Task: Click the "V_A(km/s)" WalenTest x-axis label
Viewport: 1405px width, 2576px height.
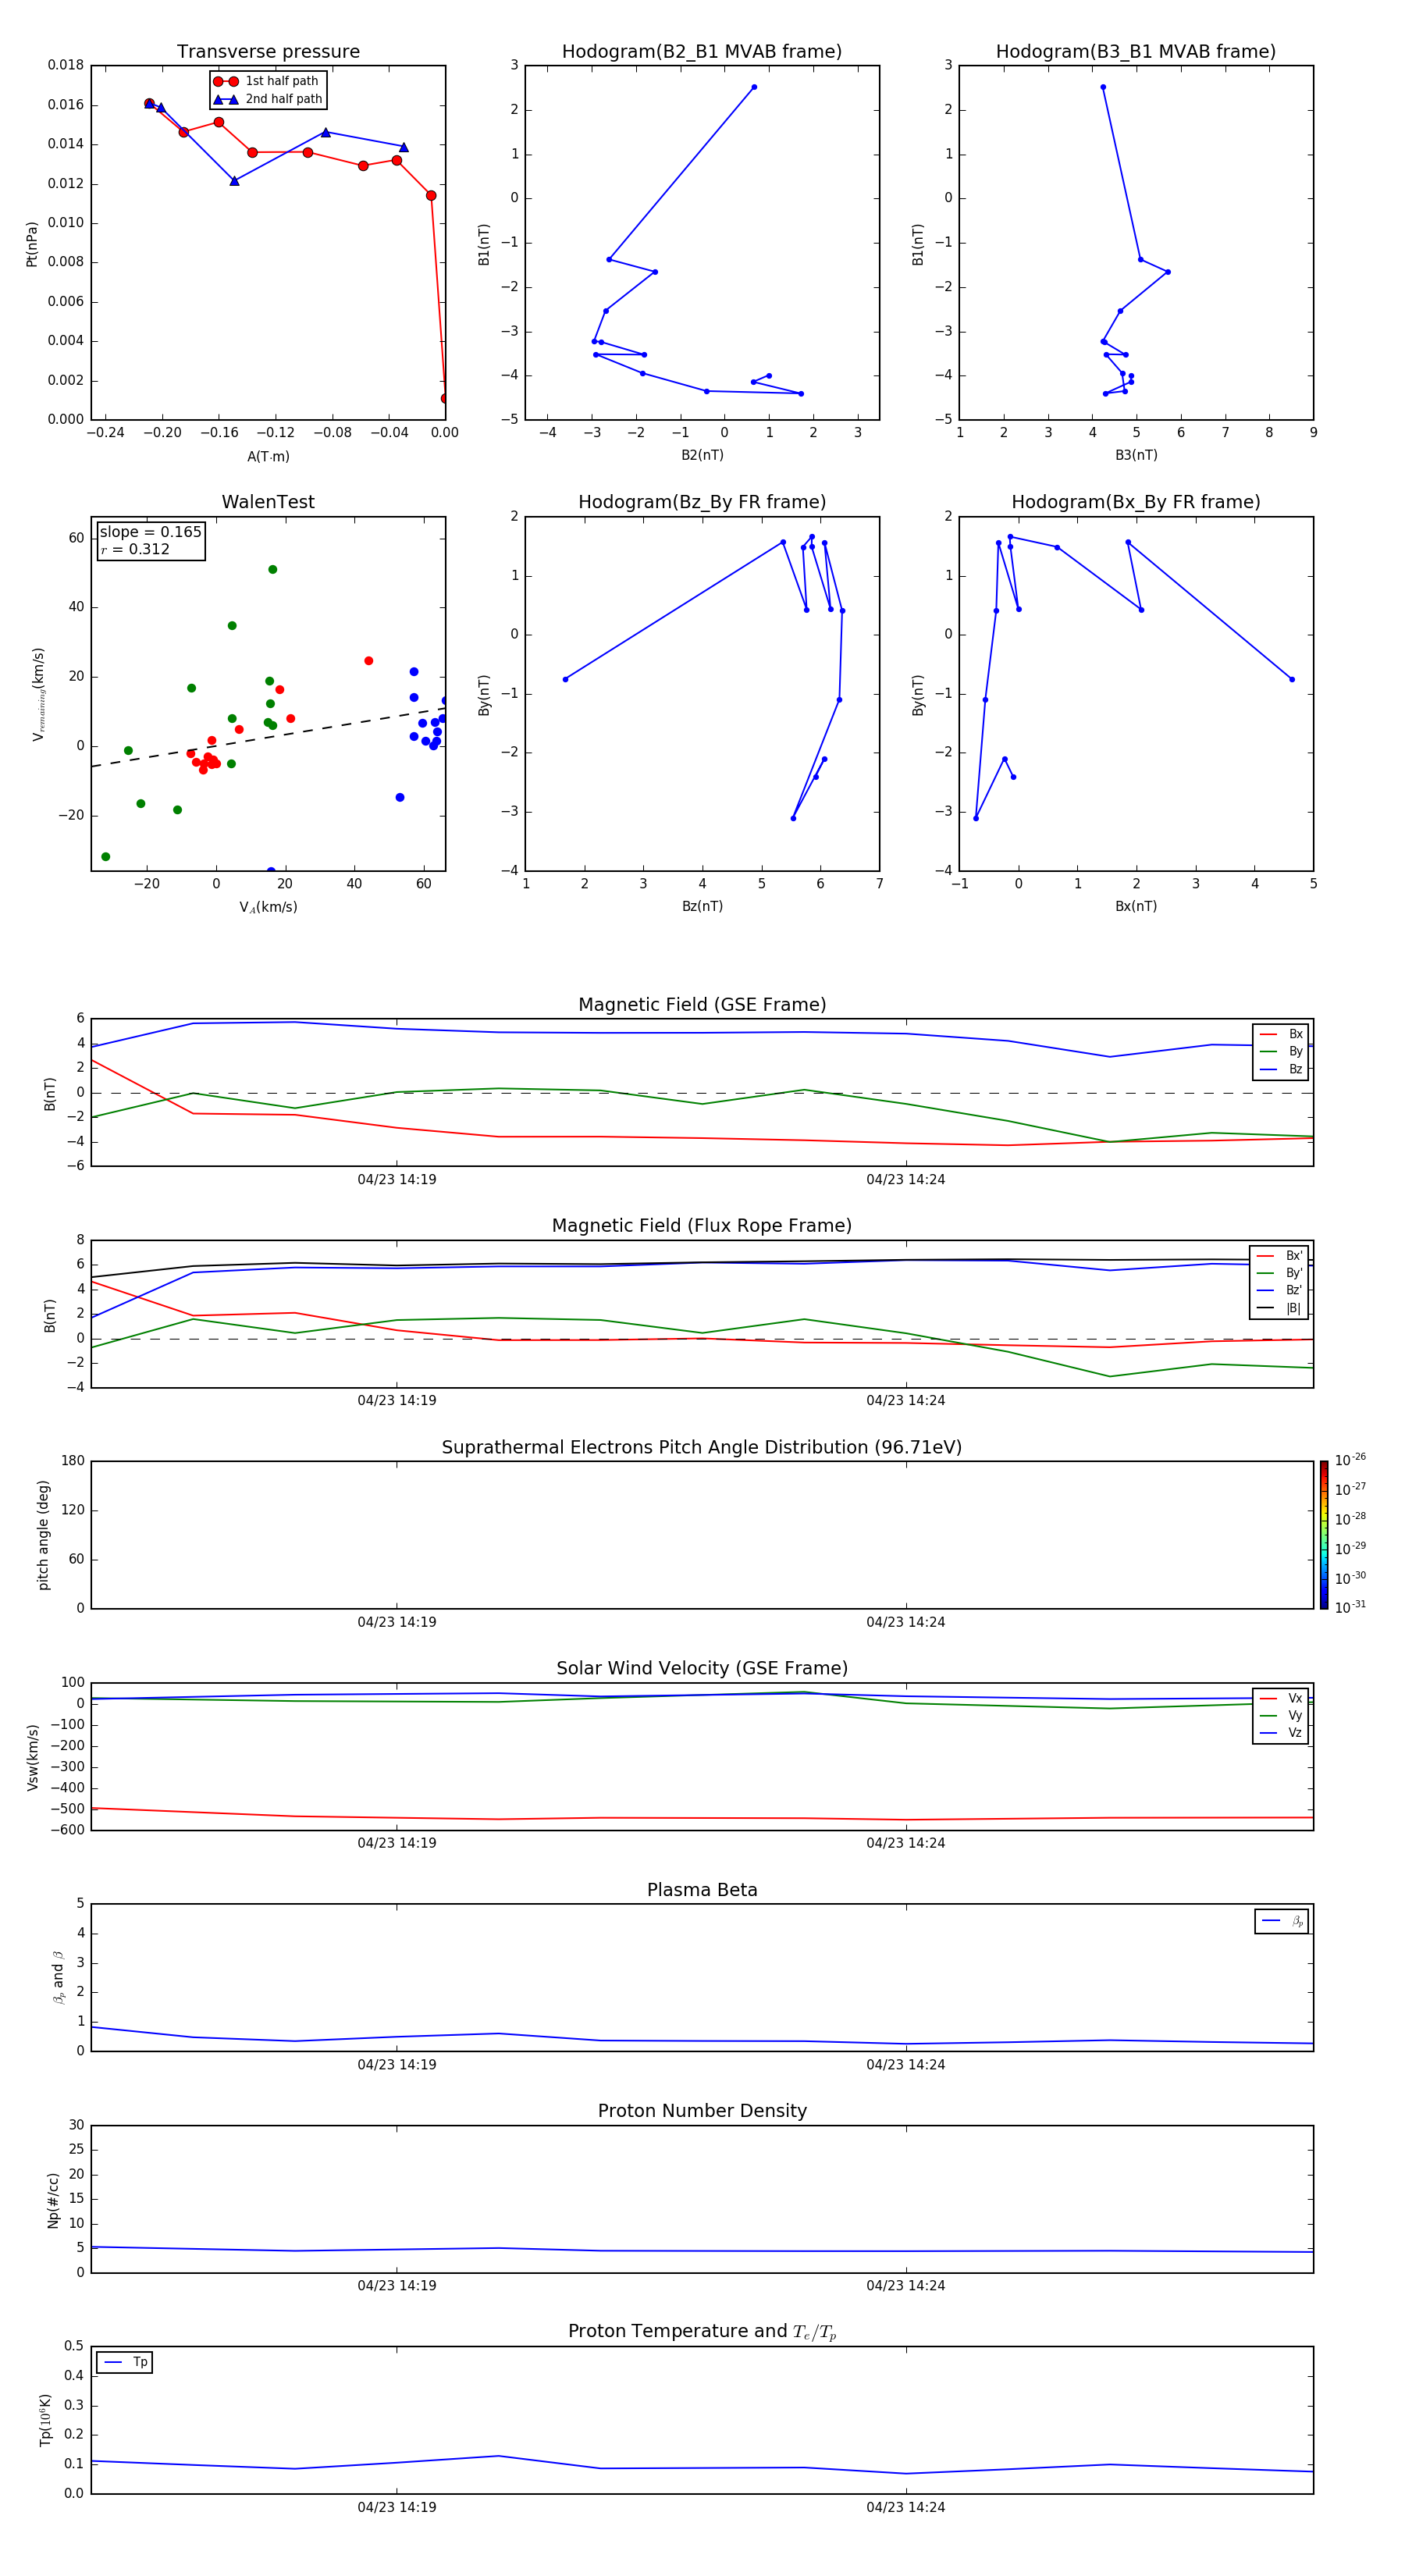Action: [x=268, y=907]
